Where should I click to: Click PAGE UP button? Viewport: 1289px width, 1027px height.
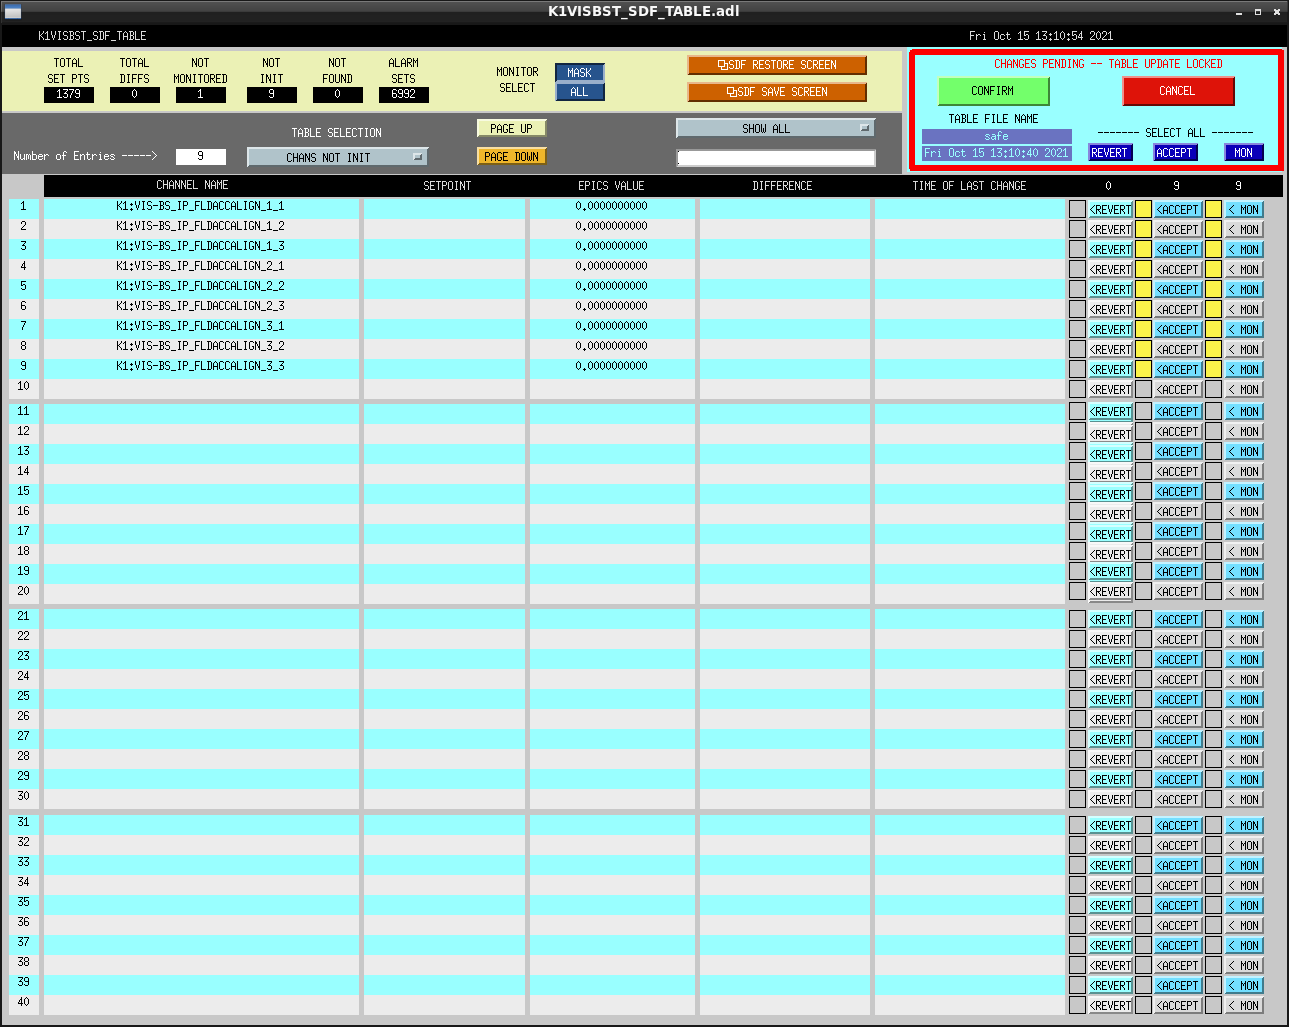511,129
